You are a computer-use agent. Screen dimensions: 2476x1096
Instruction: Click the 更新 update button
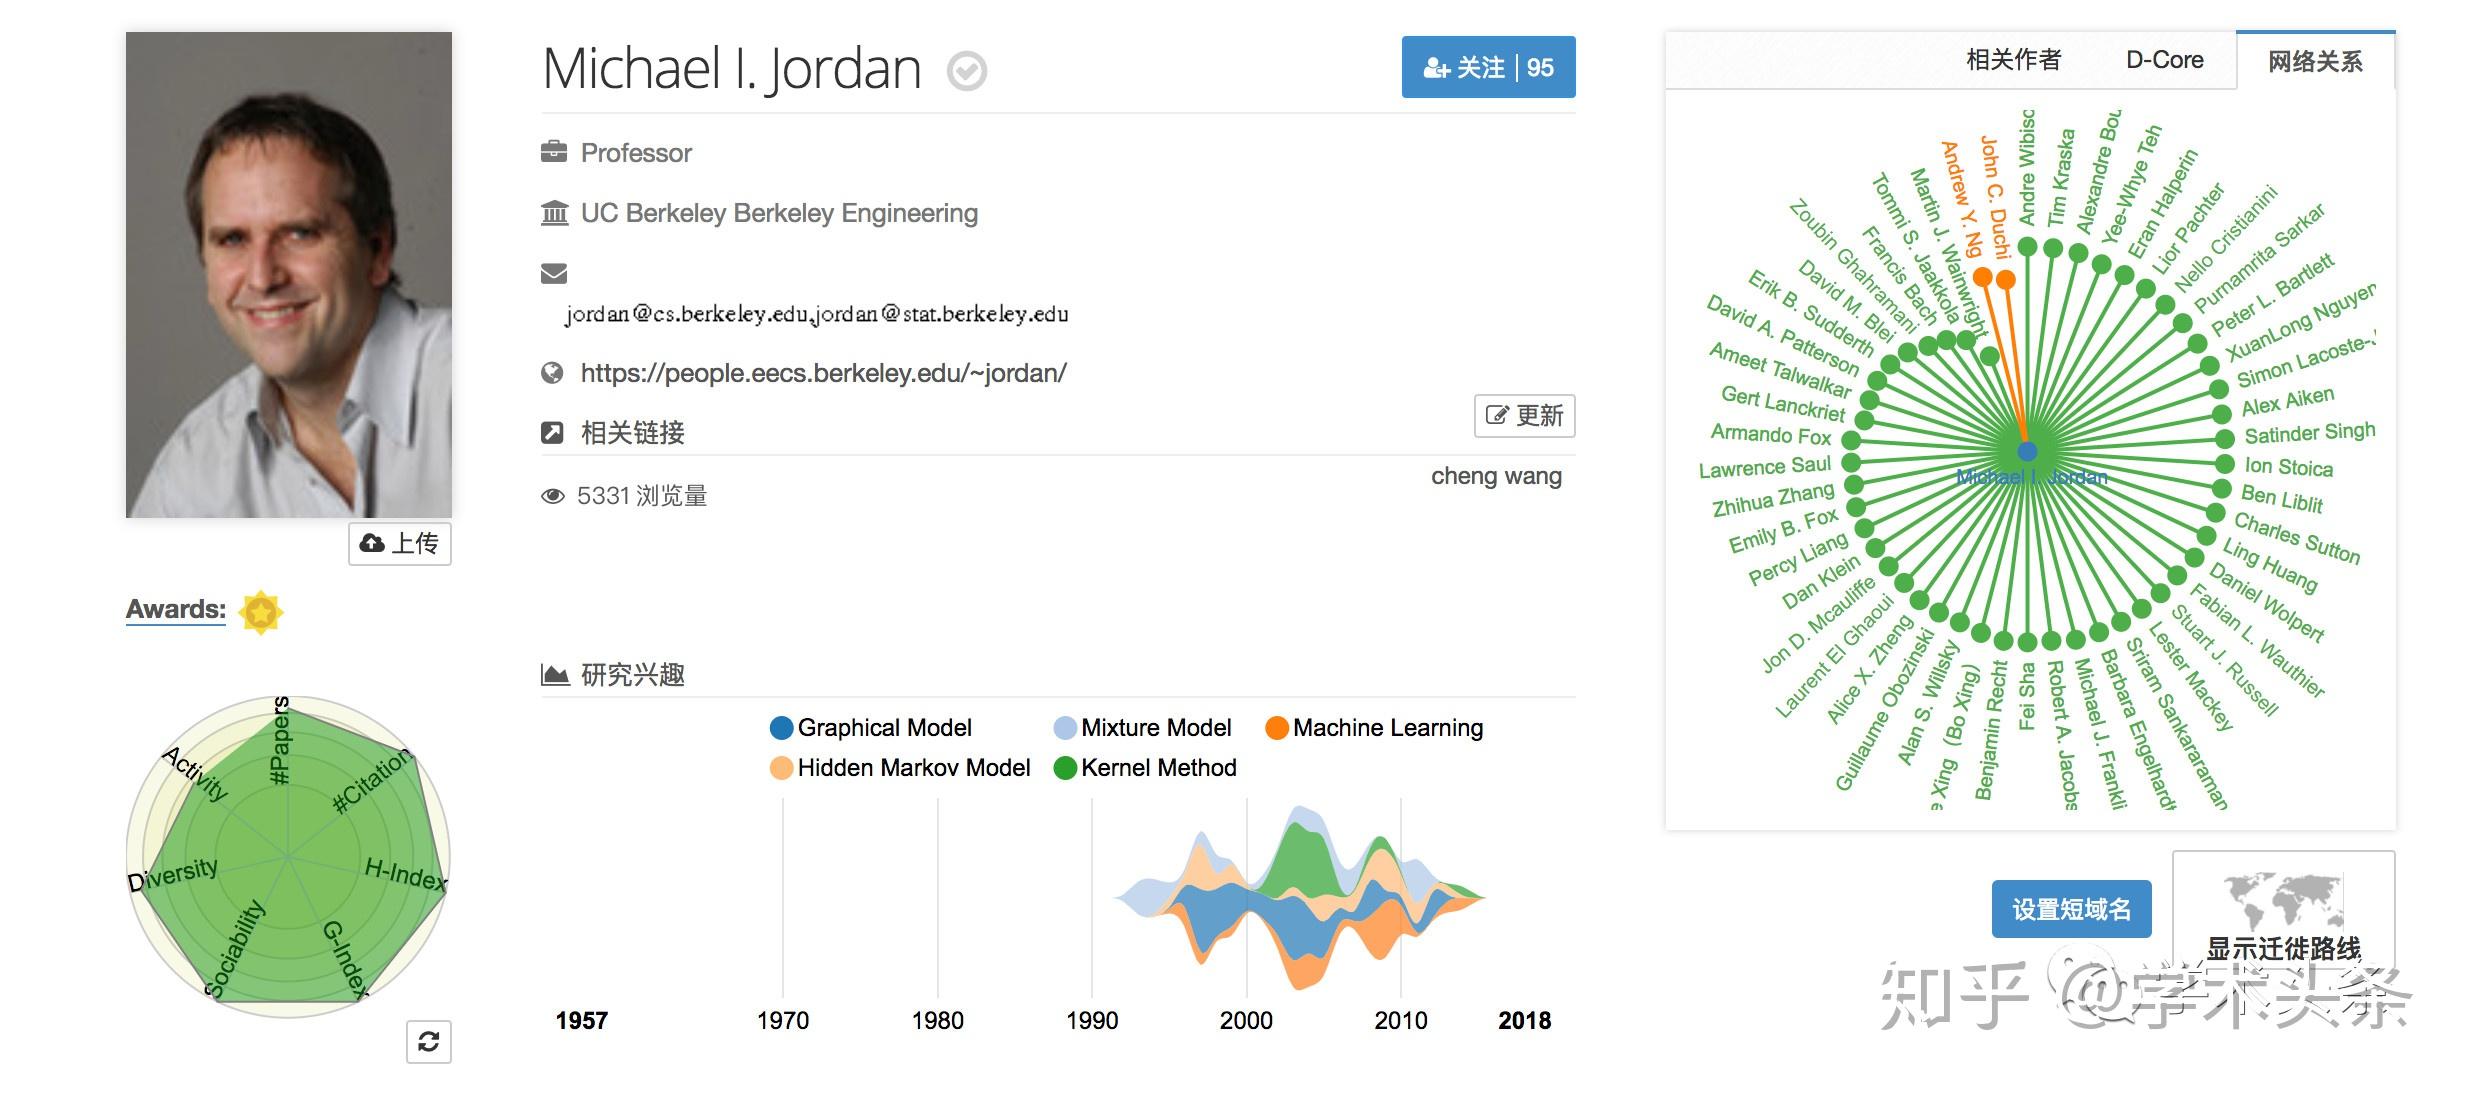[1524, 416]
